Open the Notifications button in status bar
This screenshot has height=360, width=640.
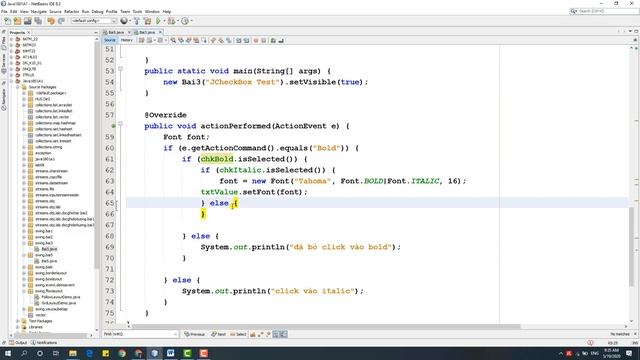[44, 343]
